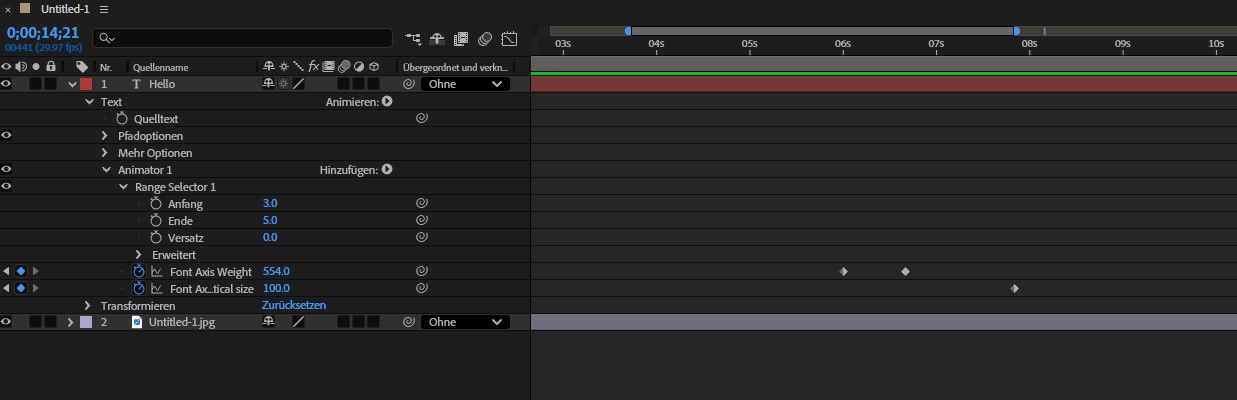Viewport: 1237px width, 400px height.
Task: Toggle visibility of Range Selector 1
Action: [6, 186]
